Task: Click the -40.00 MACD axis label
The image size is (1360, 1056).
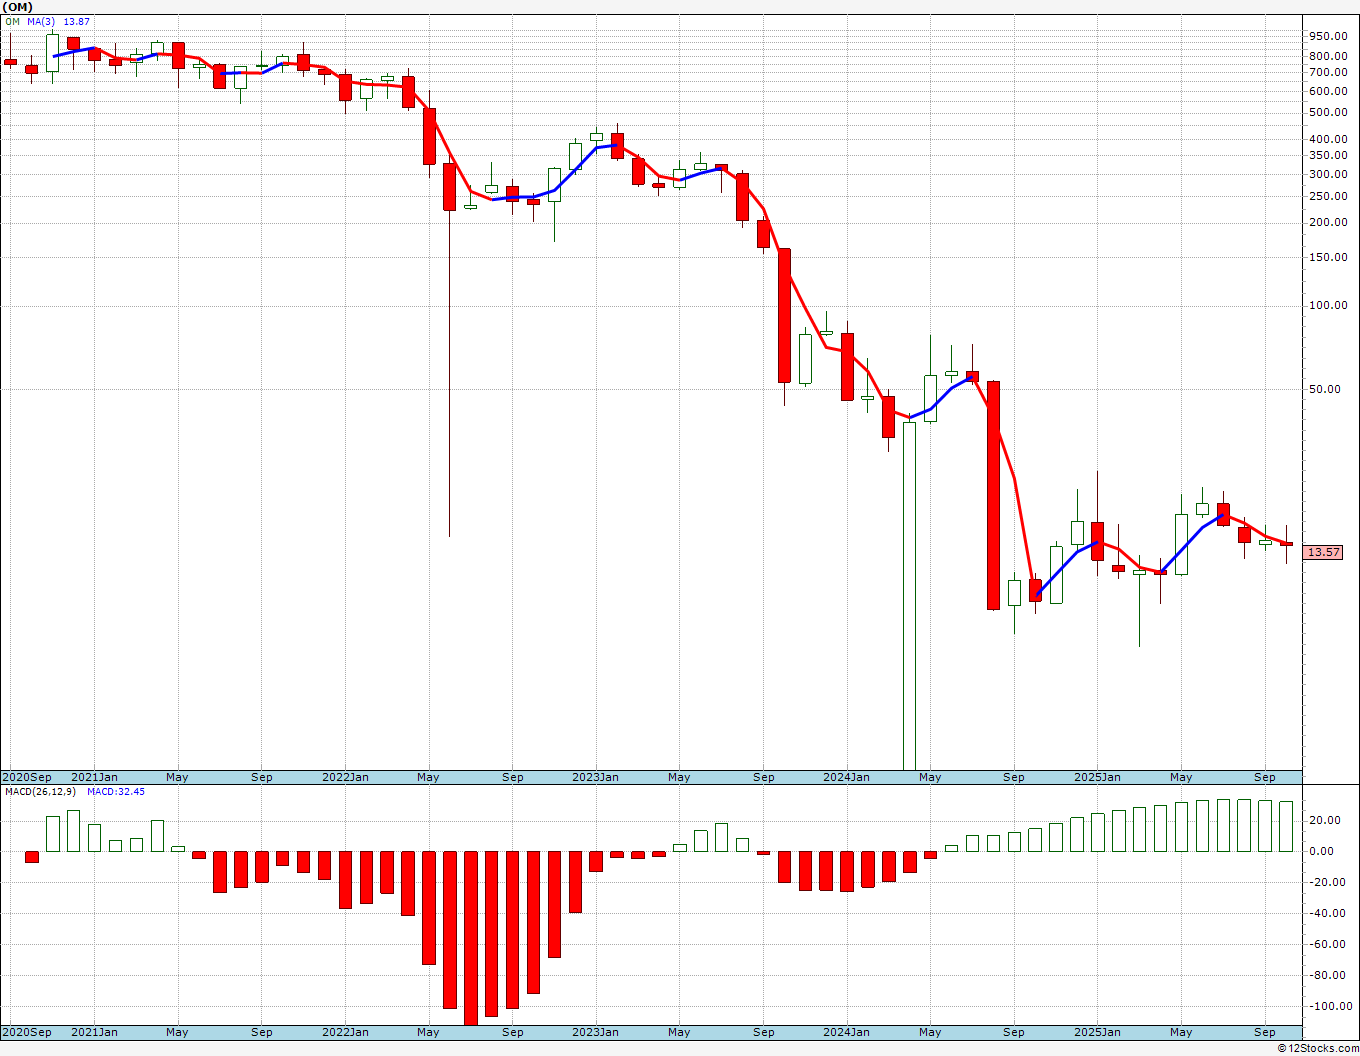Action: click(1326, 914)
